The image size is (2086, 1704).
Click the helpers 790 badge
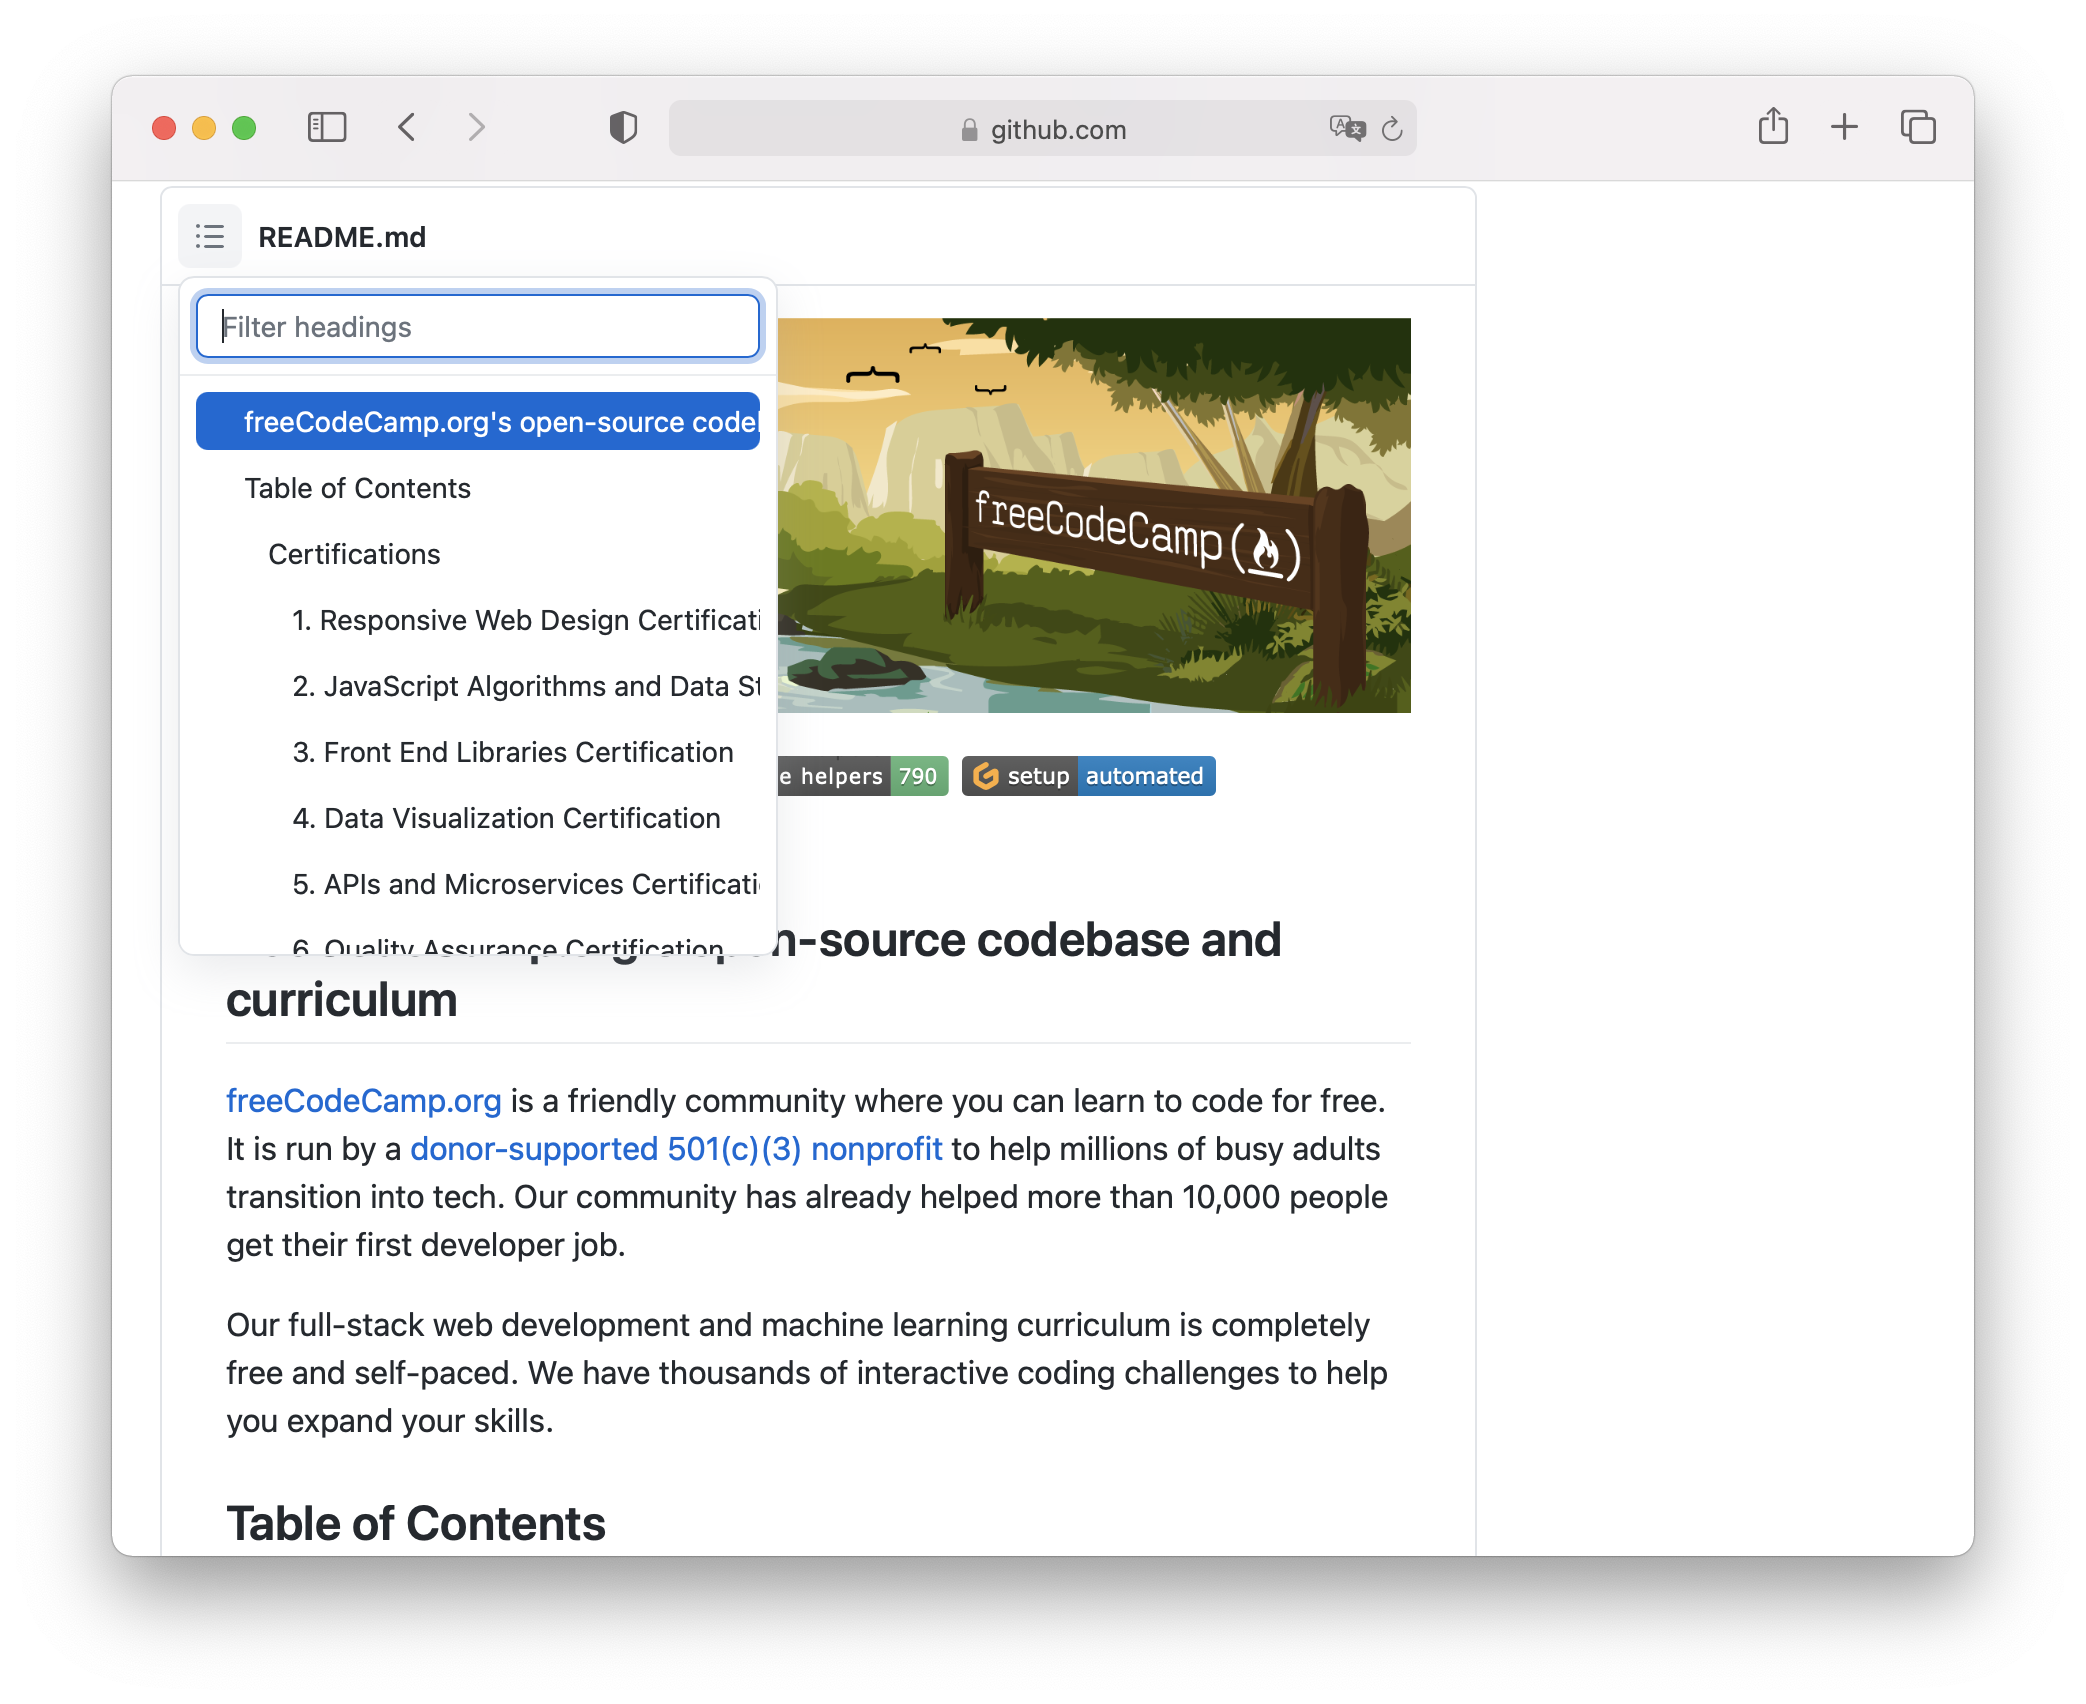[x=862, y=776]
